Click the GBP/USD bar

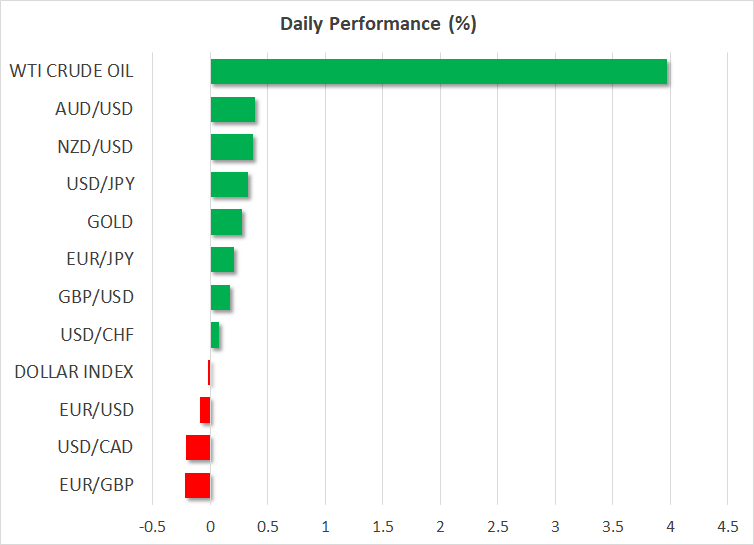(220, 297)
